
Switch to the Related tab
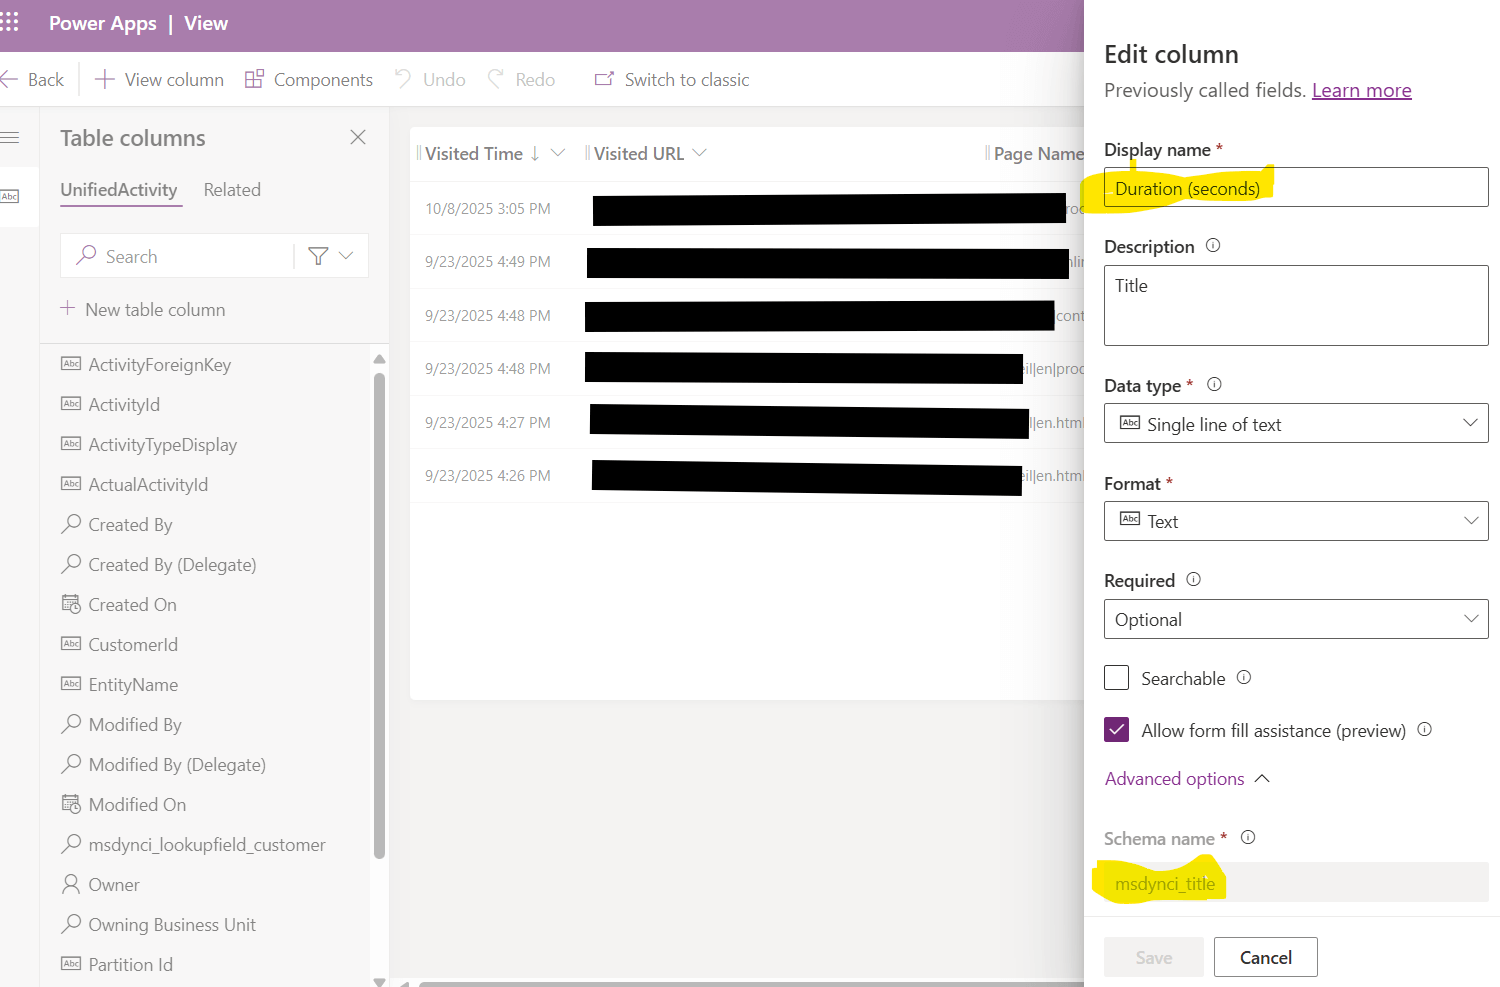(x=232, y=190)
